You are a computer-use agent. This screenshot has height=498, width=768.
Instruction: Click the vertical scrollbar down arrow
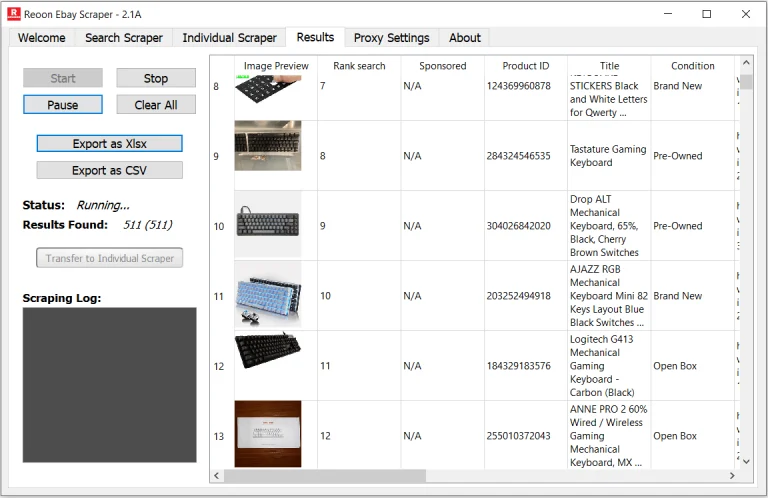click(x=746, y=461)
